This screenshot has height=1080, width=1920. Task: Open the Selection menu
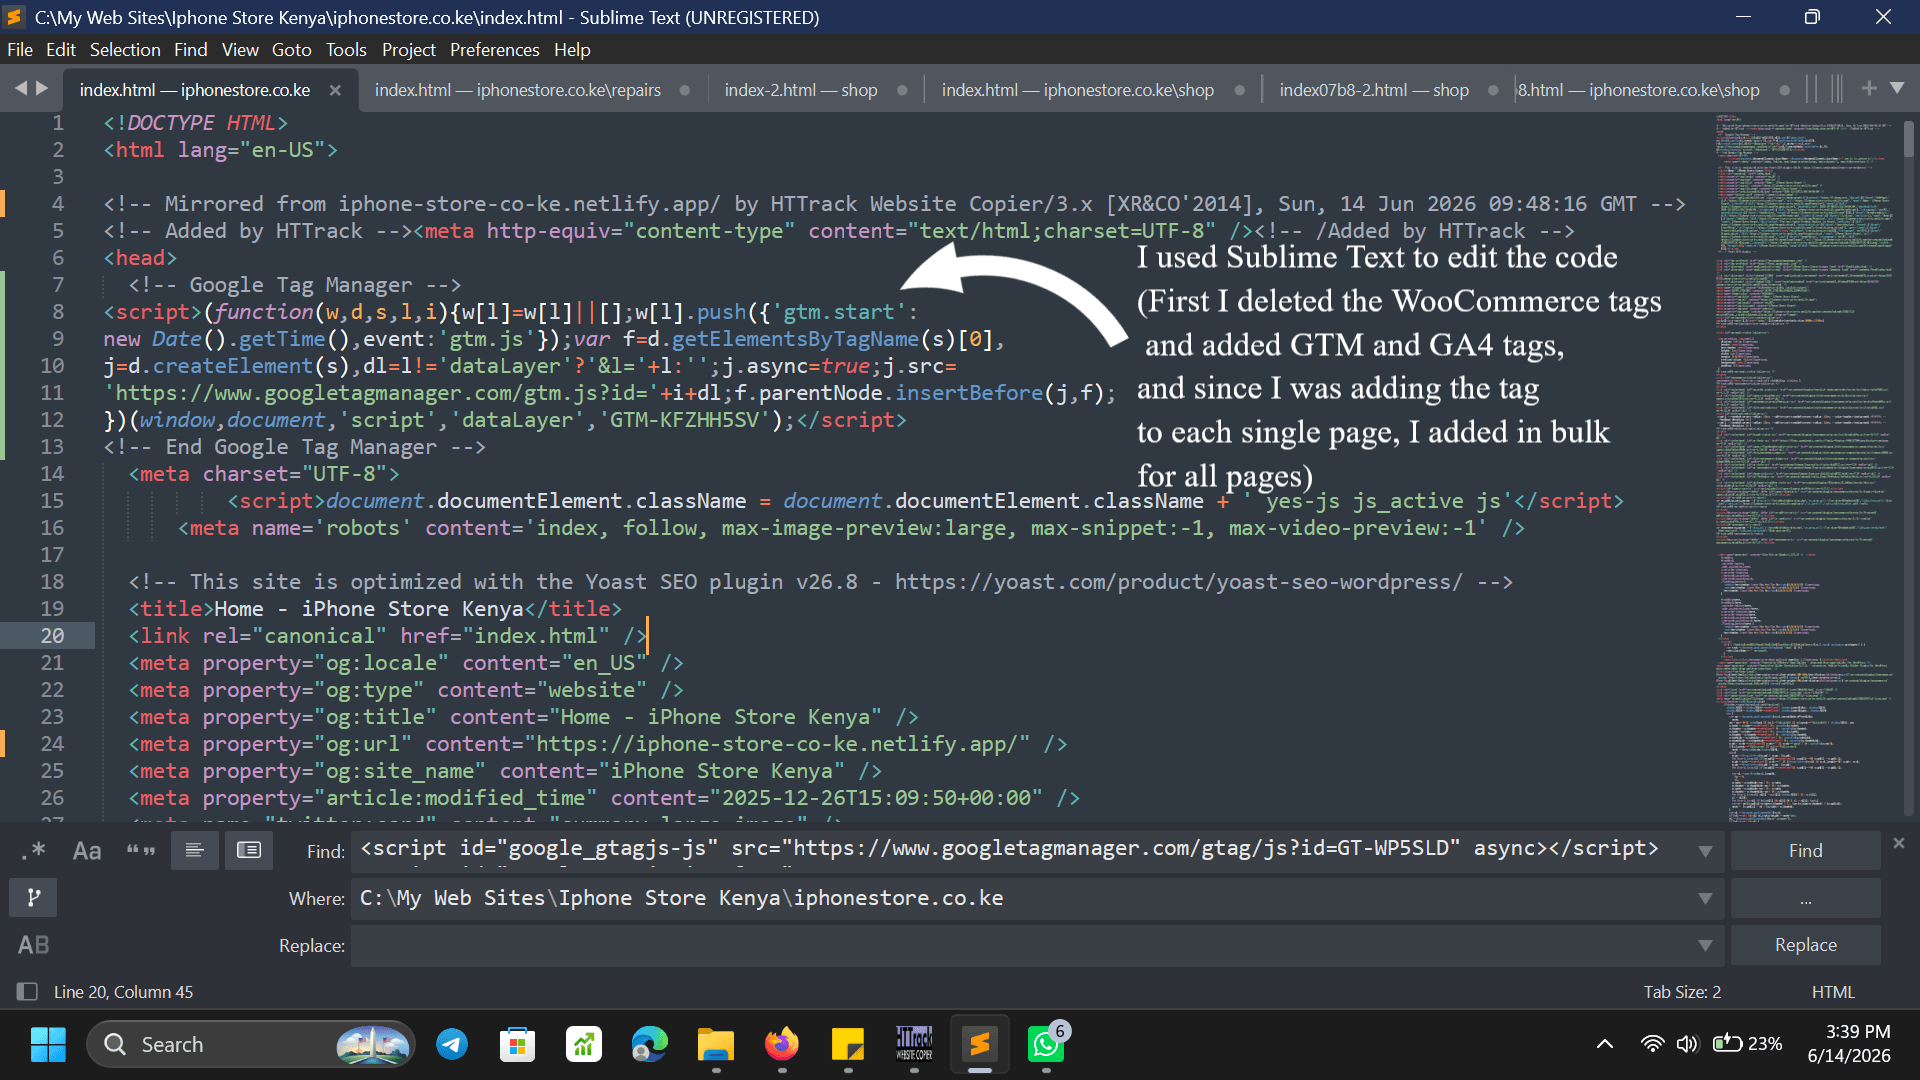coord(125,49)
